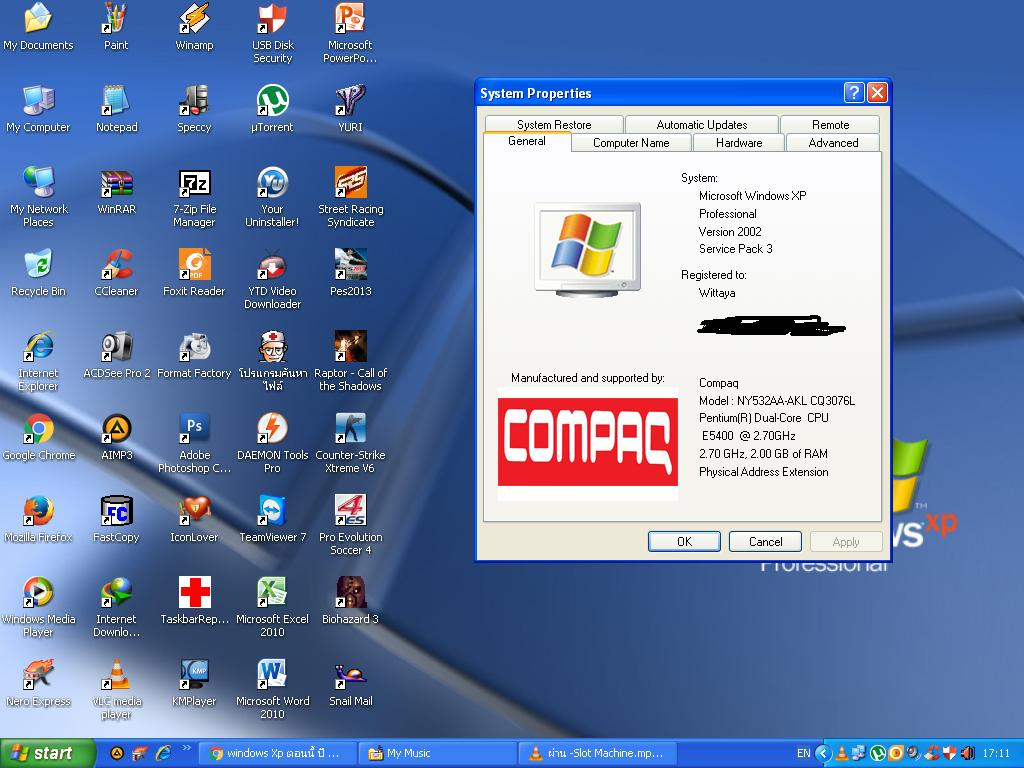The image size is (1024, 768).
Task: Select the Adobe Photoshop desktop shortcut
Action: (x=194, y=430)
